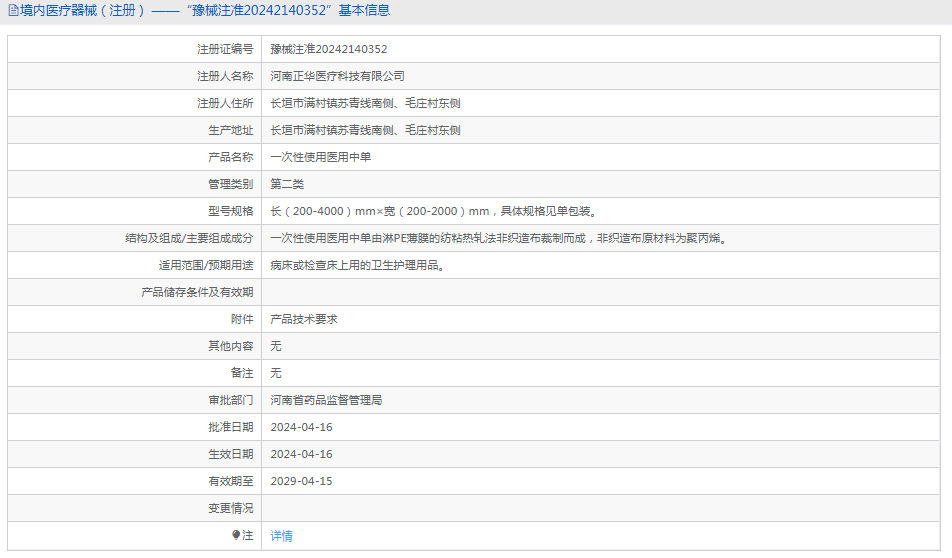Click the 管理类别 row label
This screenshot has width=952, height=558.
(x=230, y=184)
